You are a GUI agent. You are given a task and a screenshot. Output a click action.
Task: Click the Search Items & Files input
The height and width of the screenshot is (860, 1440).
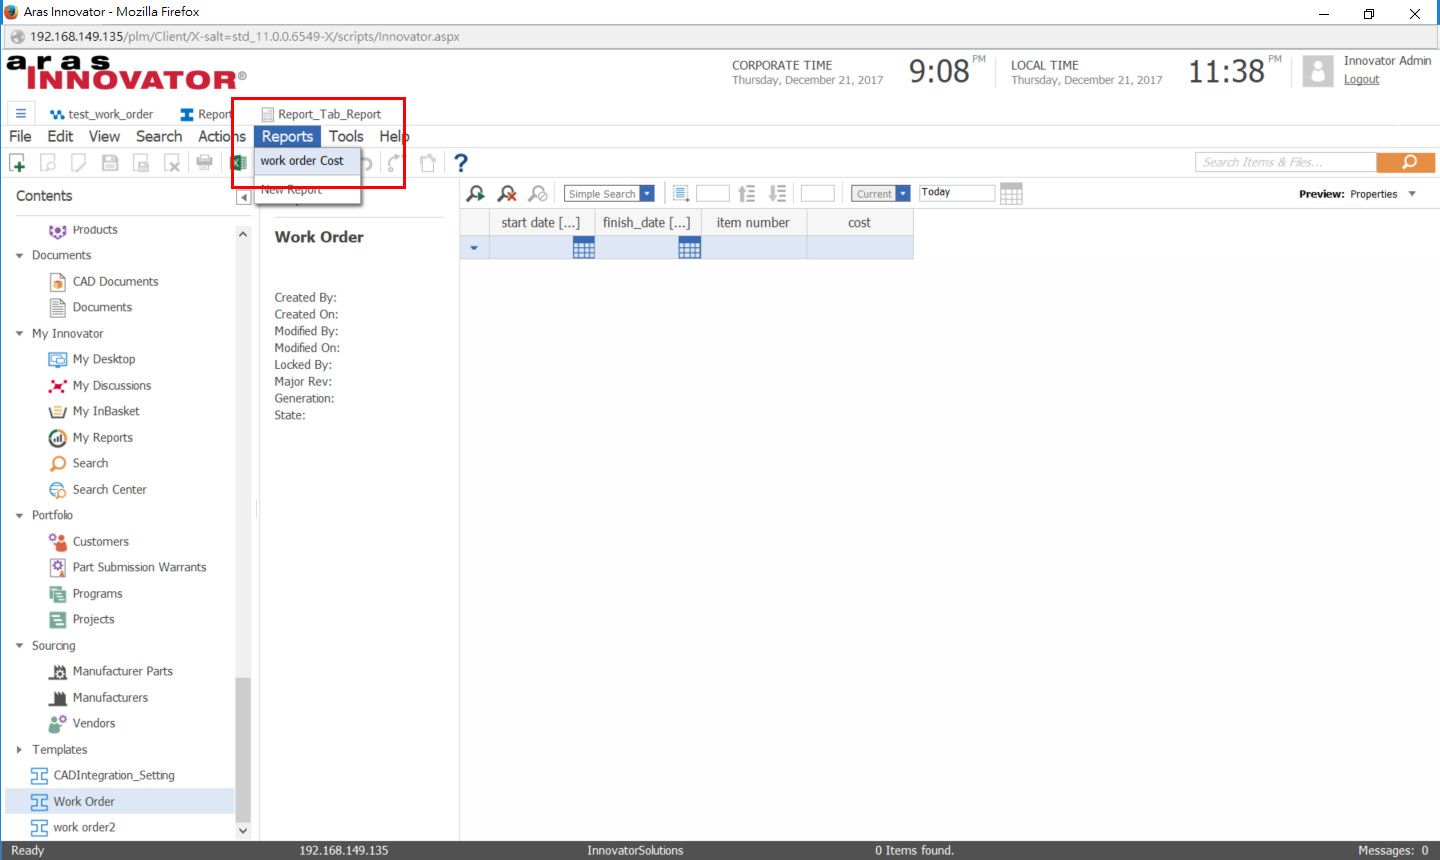(x=1286, y=162)
